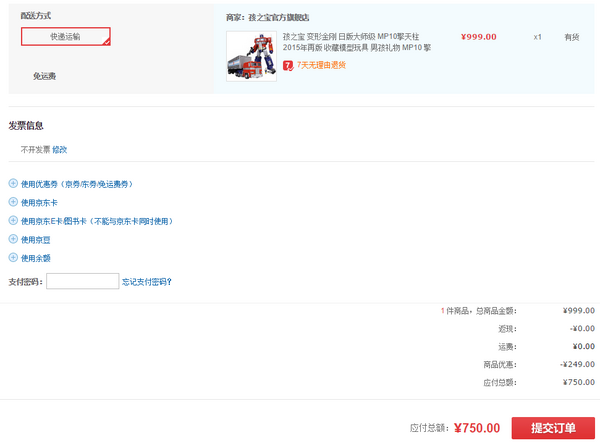Click merchant name 孩之宝官方旗舰店
Image resolution: width=600 pixels, height=443 pixels.
pyautogui.click(x=279, y=17)
